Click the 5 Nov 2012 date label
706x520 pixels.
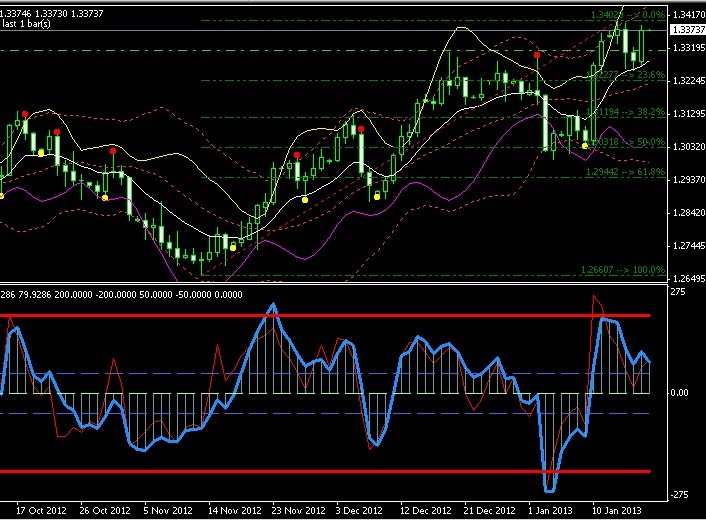point(168,511)
